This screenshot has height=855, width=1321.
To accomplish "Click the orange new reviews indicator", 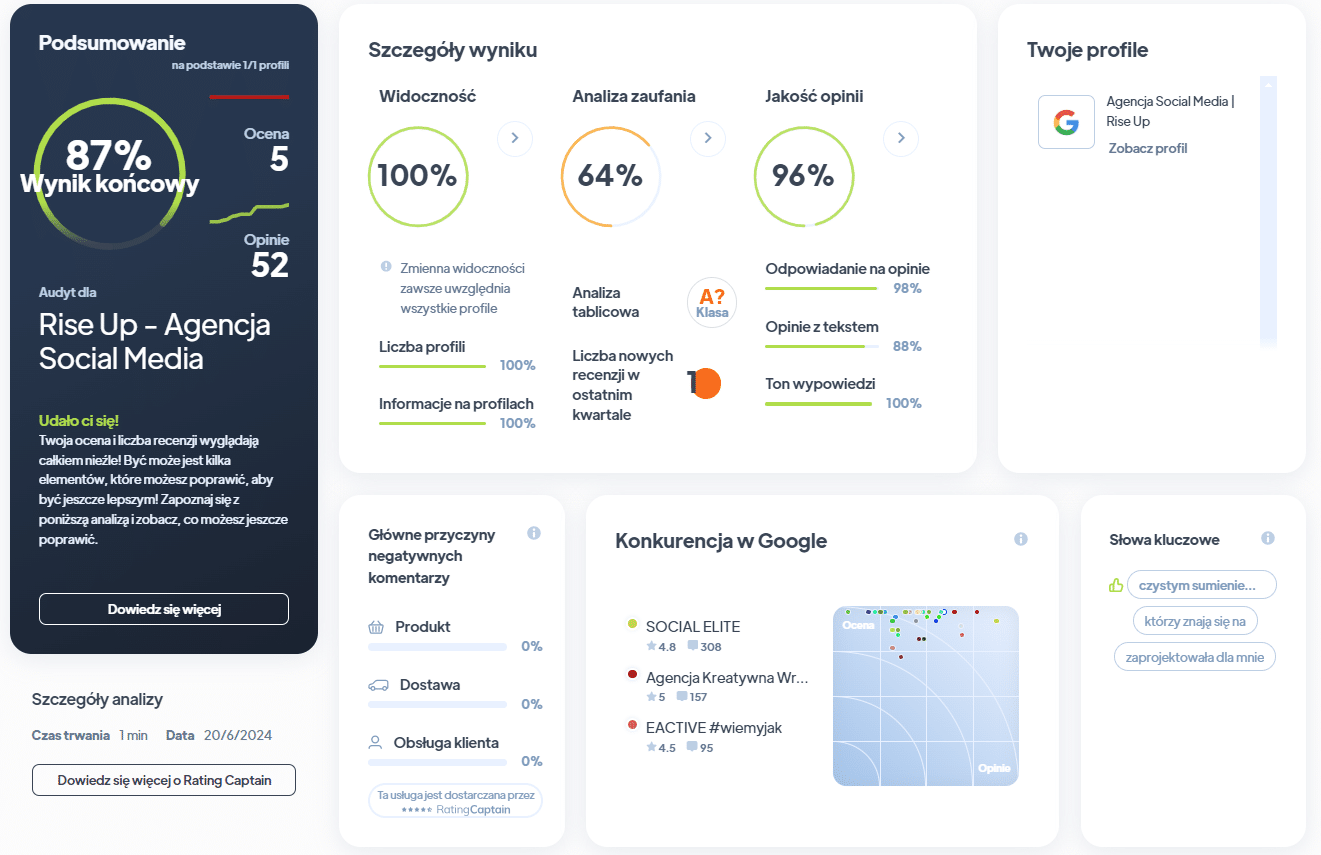I will [x=706, y=383].
